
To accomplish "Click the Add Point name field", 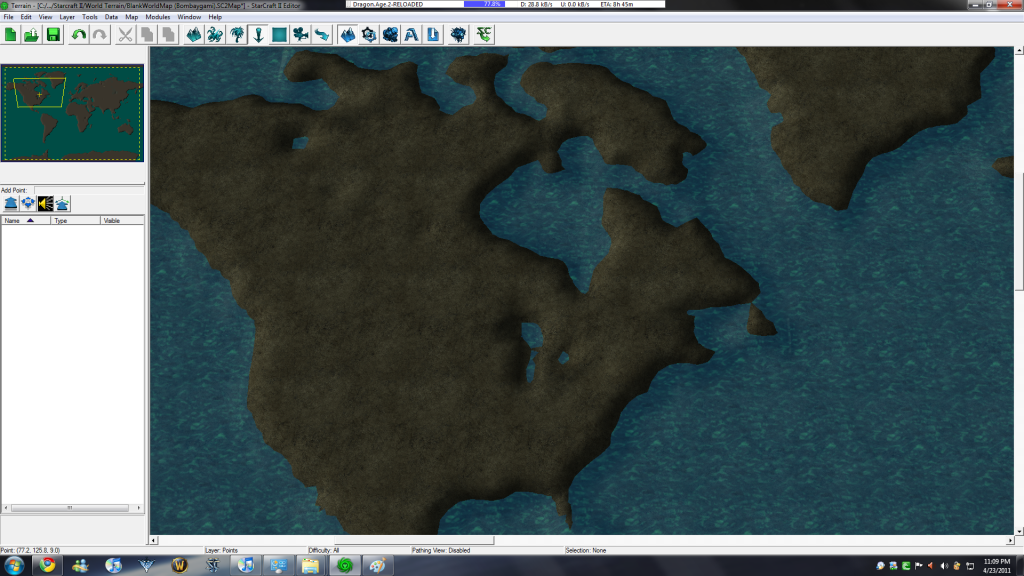I will (x=89, y=190).
